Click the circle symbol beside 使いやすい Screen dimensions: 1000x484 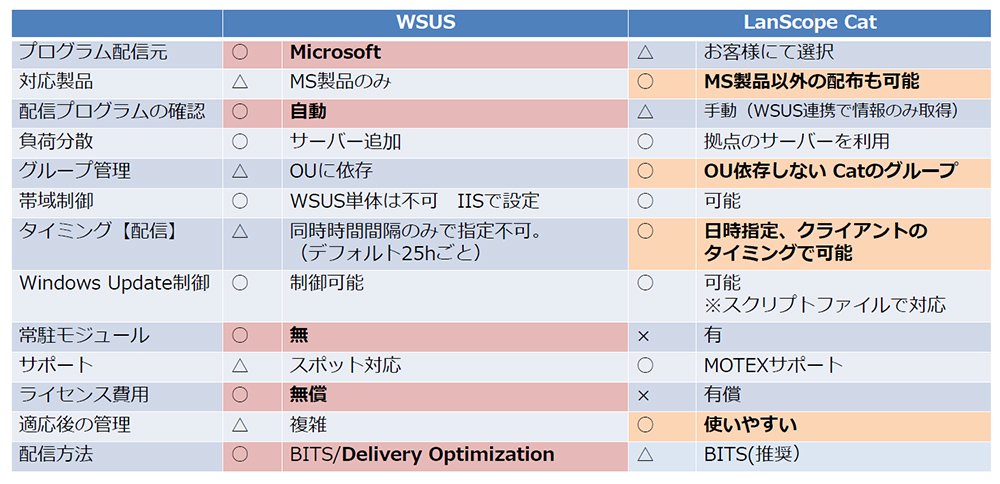pos(645,424)
